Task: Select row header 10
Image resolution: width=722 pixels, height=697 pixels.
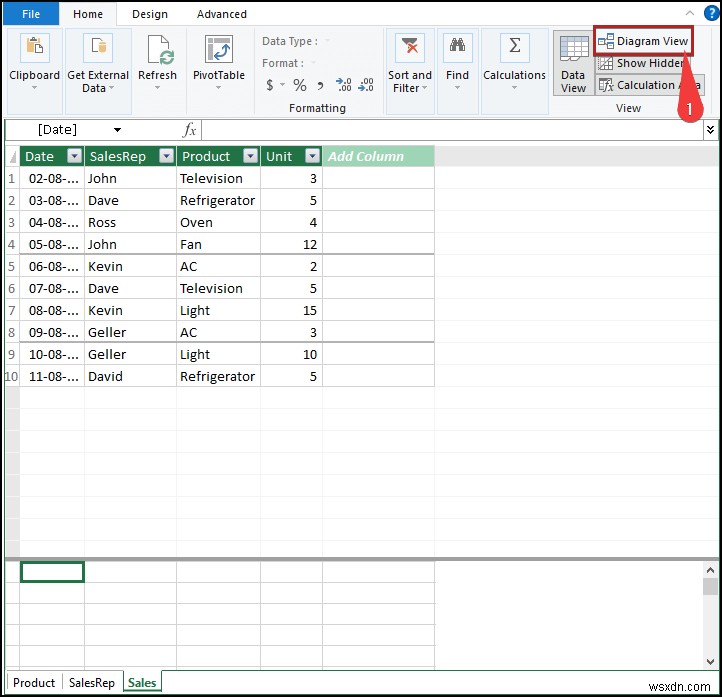Action: click(x=12, y=376)
